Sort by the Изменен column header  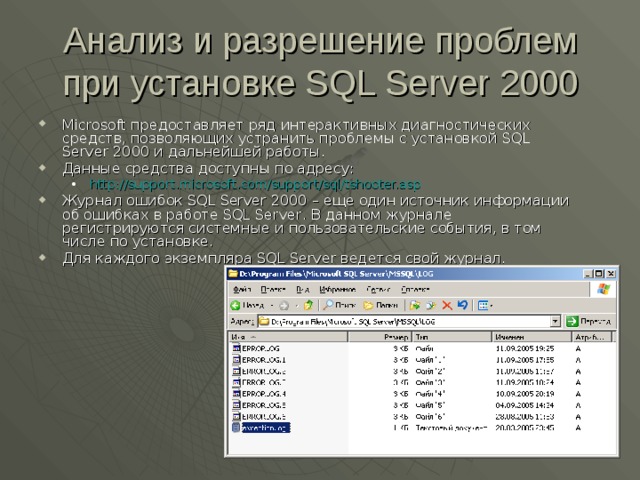coord(532,337)
